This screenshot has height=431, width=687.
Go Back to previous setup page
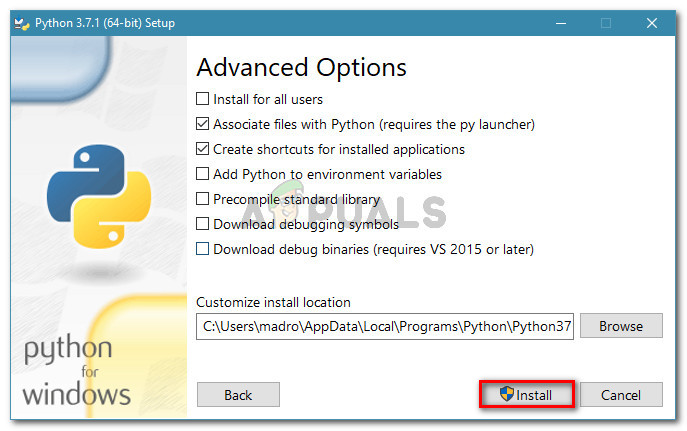click(x=238, y=395)
